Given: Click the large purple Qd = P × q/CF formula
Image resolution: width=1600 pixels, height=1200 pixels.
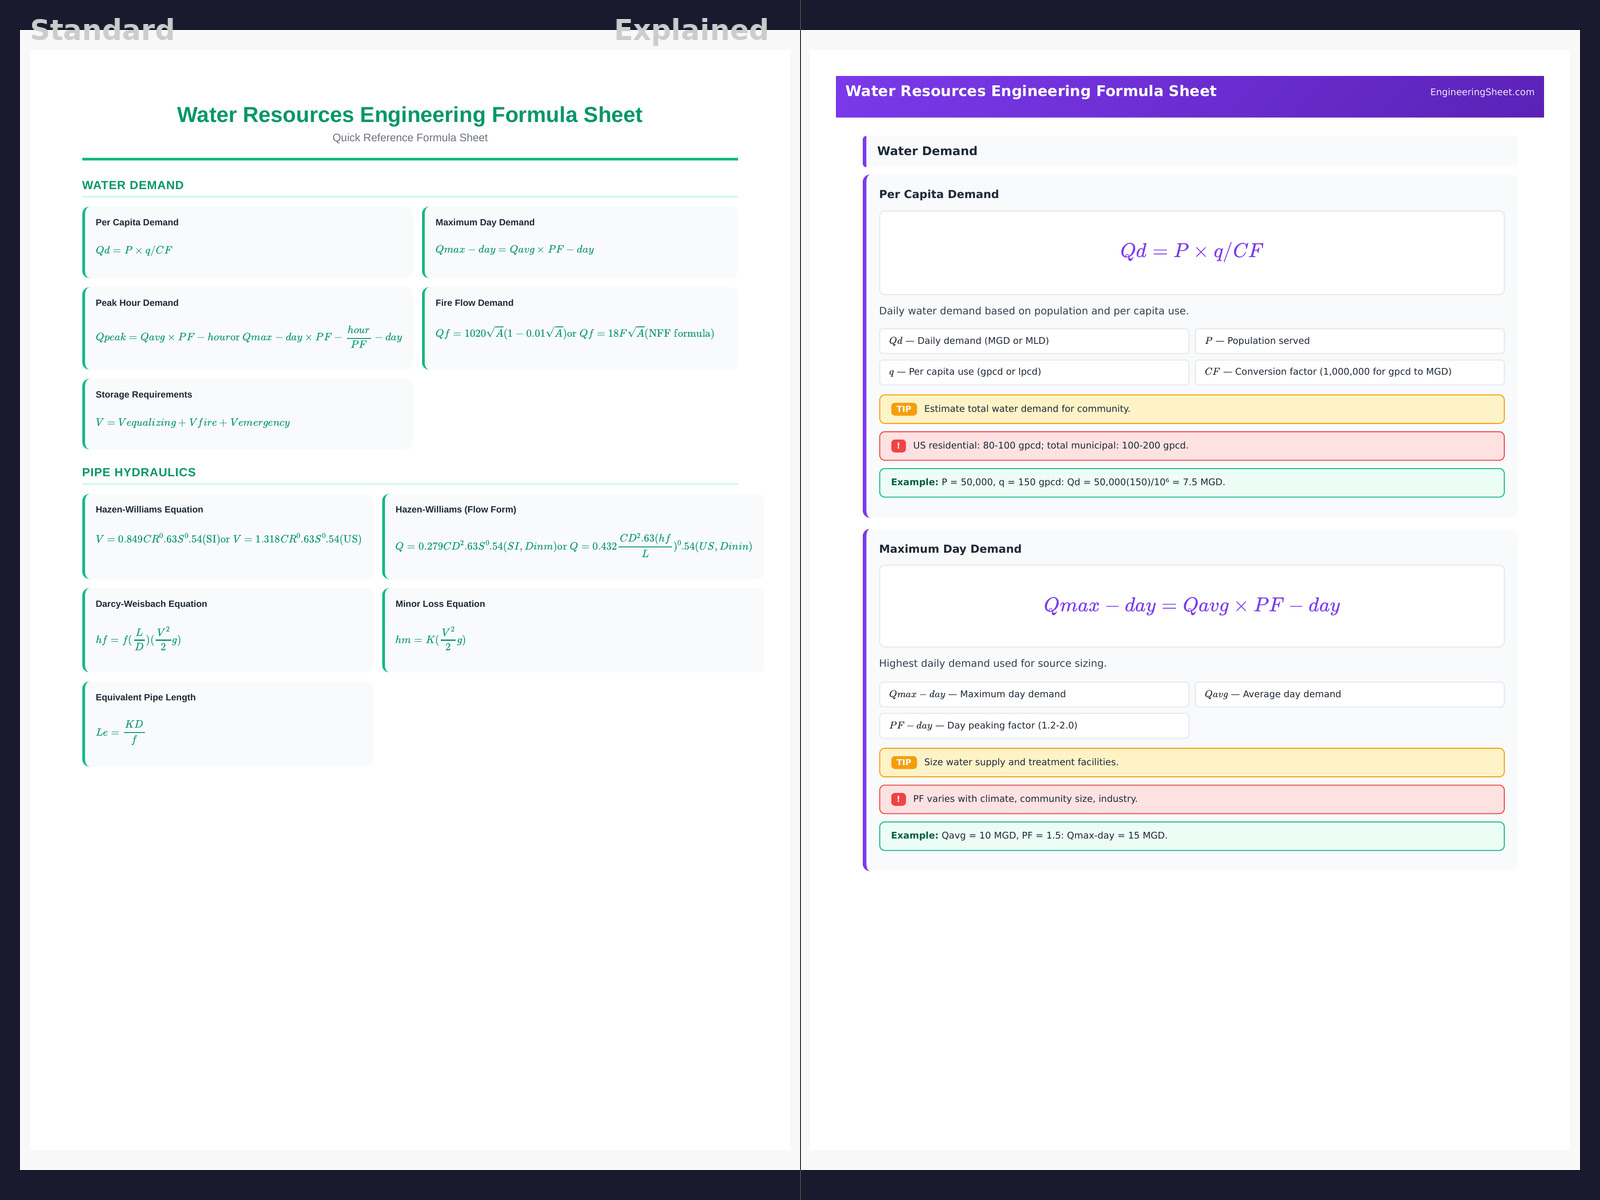Looking at the screenshot, I should (1191, 251).
